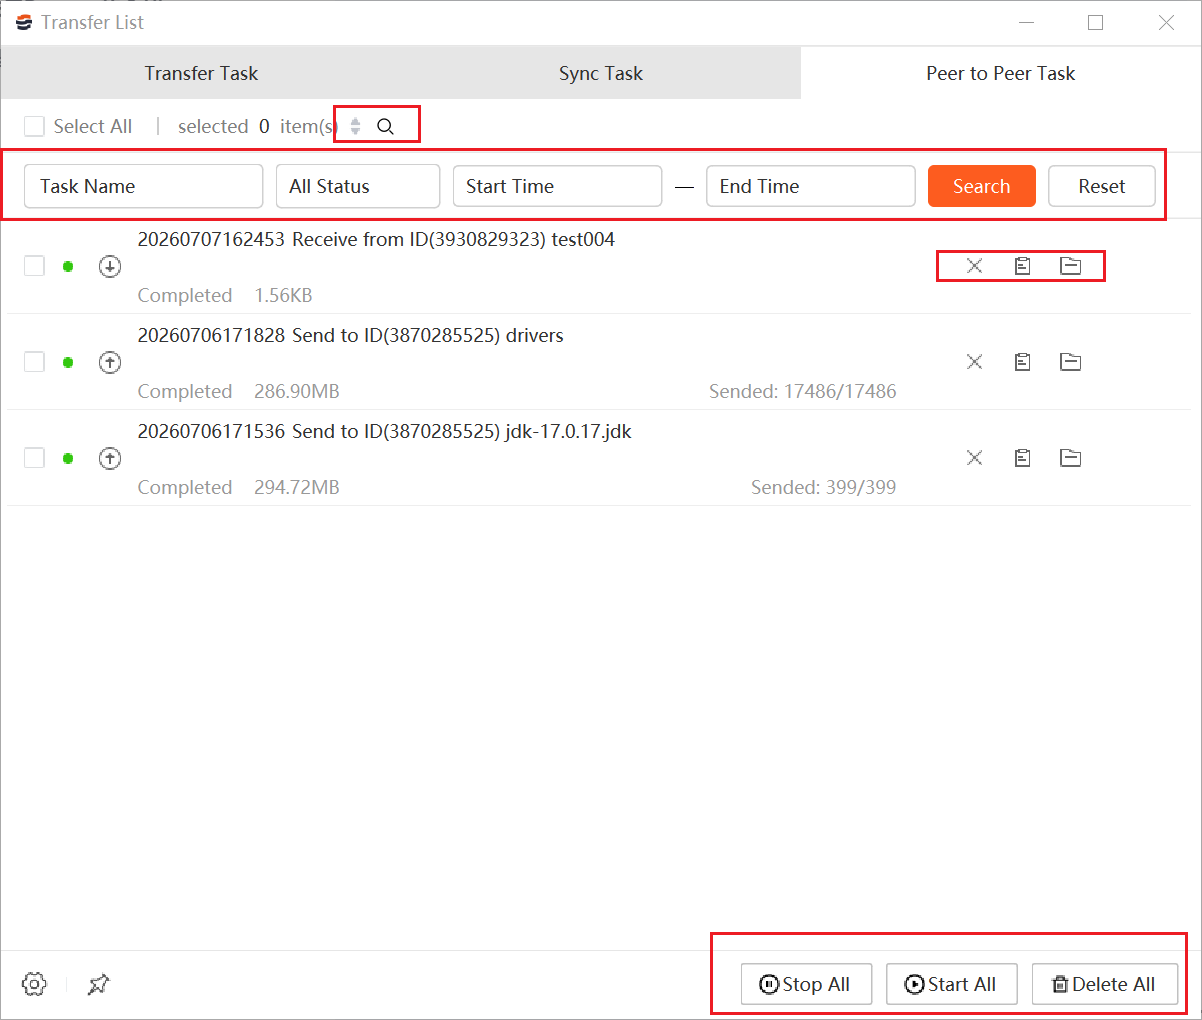Screen dimensions: 1202x1020
Task: Tick the Select All checkbox
Action: pyautogui.click(x=34, y=126)
